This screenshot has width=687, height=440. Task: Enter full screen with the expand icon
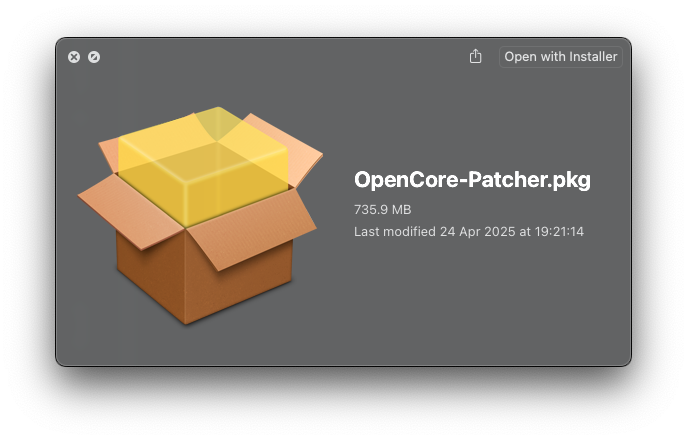click(x=94, y=57)
